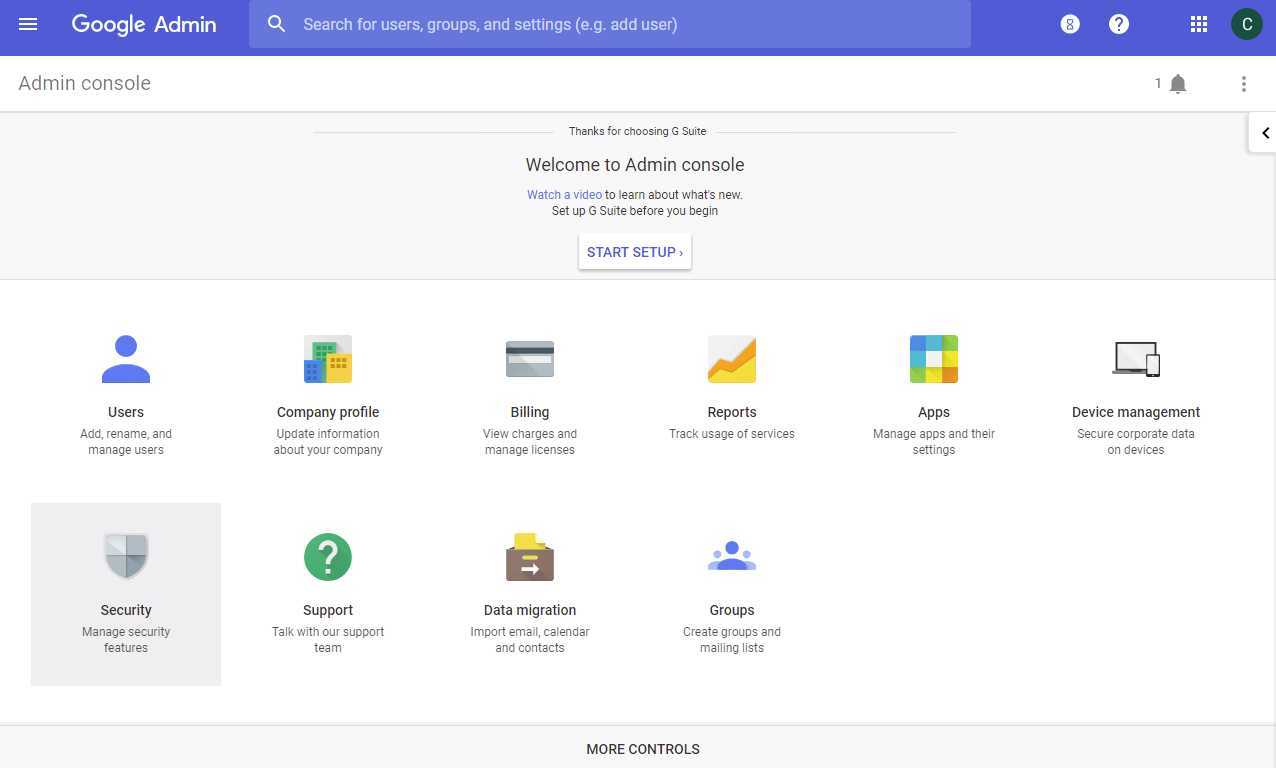Open the three-dot overflow menu
The image size is (1276, 768).
(1244, 83)
